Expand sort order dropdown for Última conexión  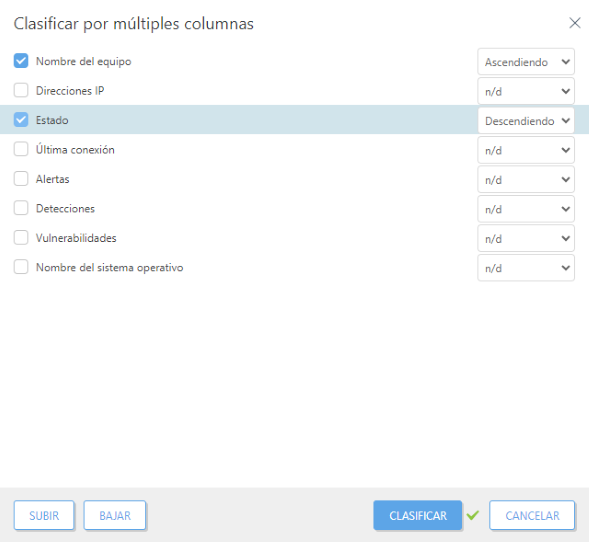(526, 150)
